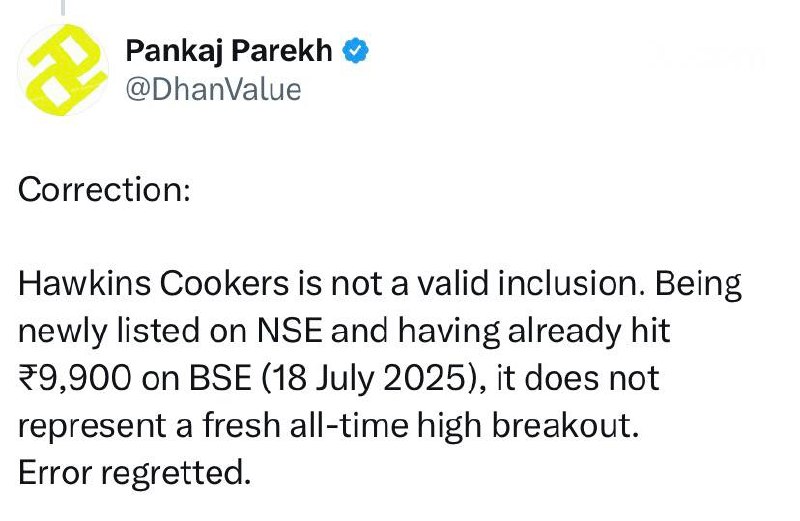Click the thread connector line above avatar
This screenshot has height=521, width=800.
[63, 8]
